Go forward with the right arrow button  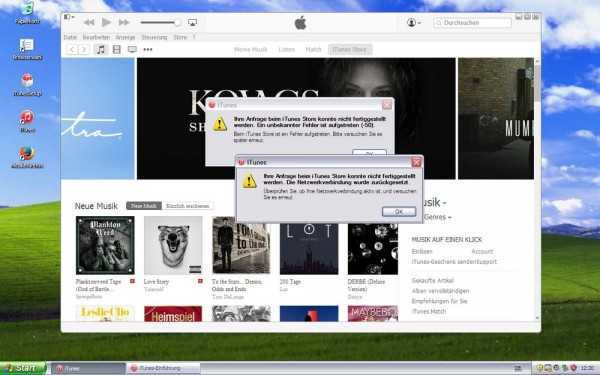pyautogui.click(x=84, y=49)
